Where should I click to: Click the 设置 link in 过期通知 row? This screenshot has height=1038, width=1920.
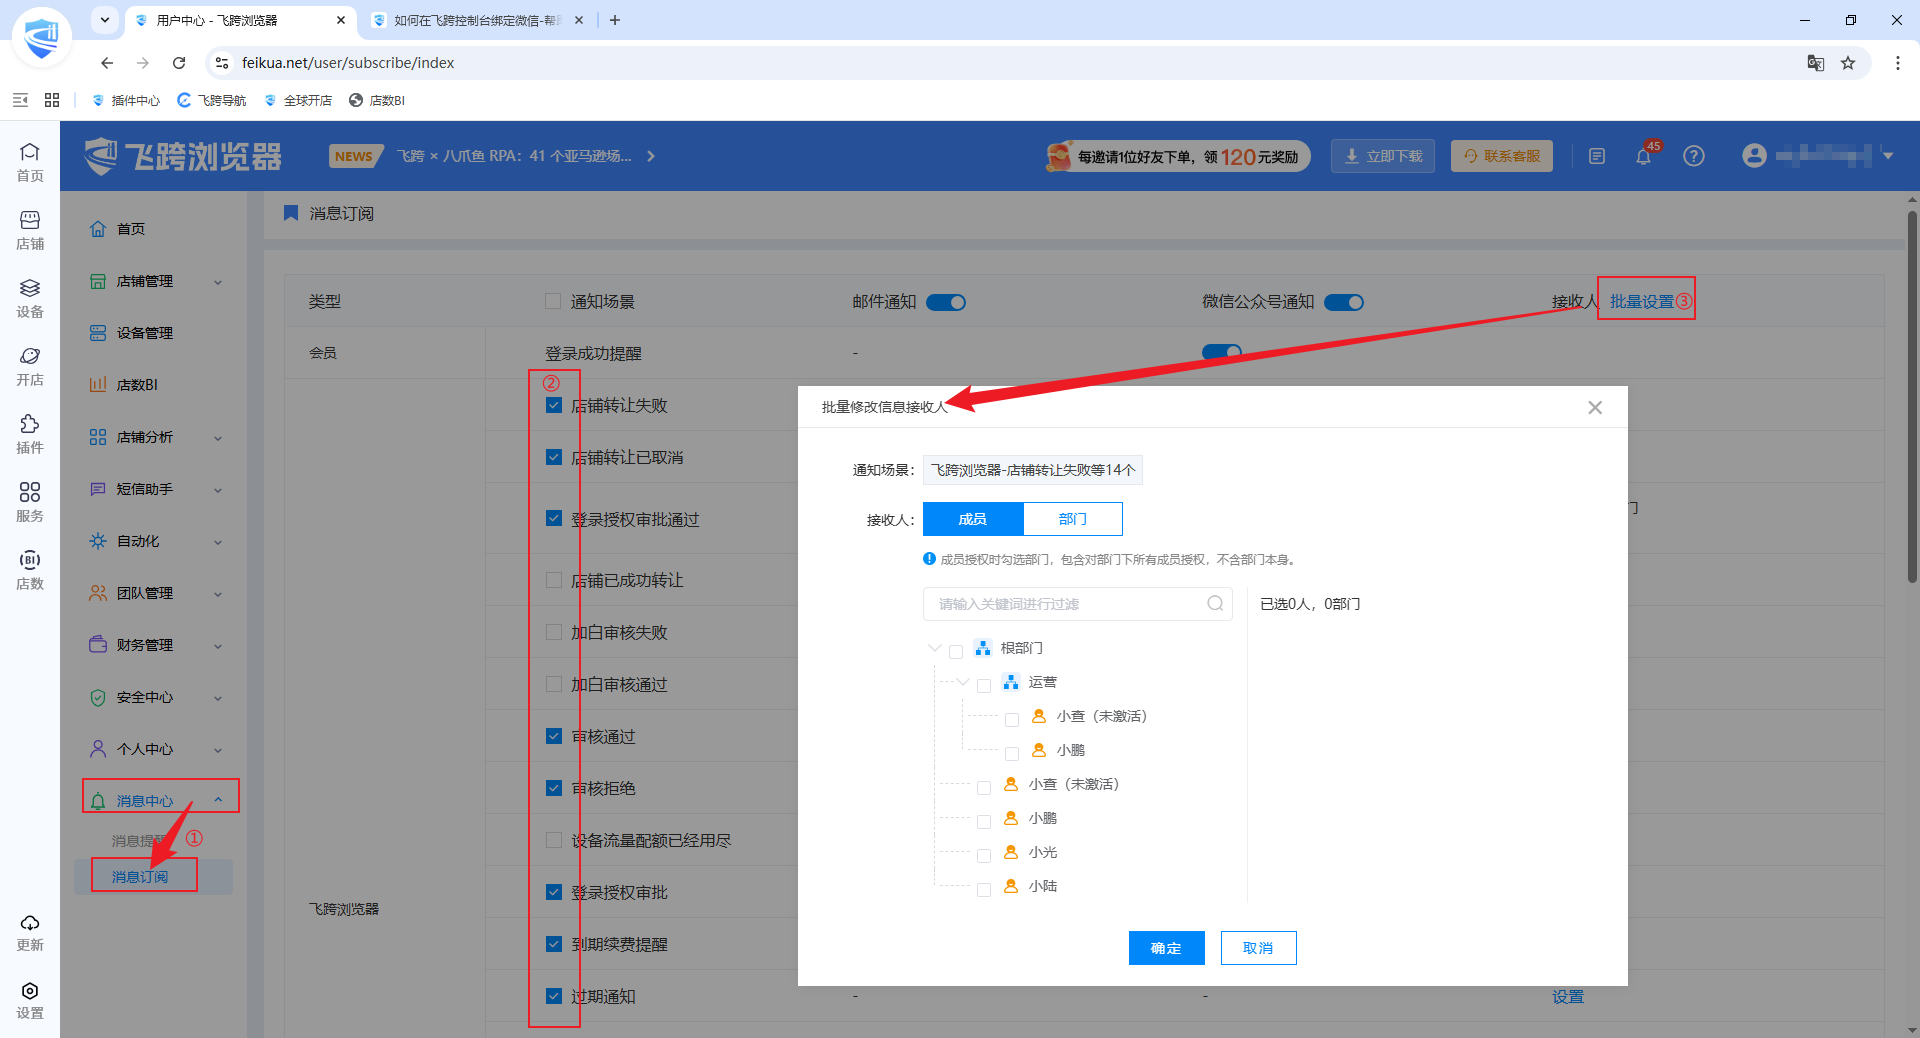coord(1567,996)
